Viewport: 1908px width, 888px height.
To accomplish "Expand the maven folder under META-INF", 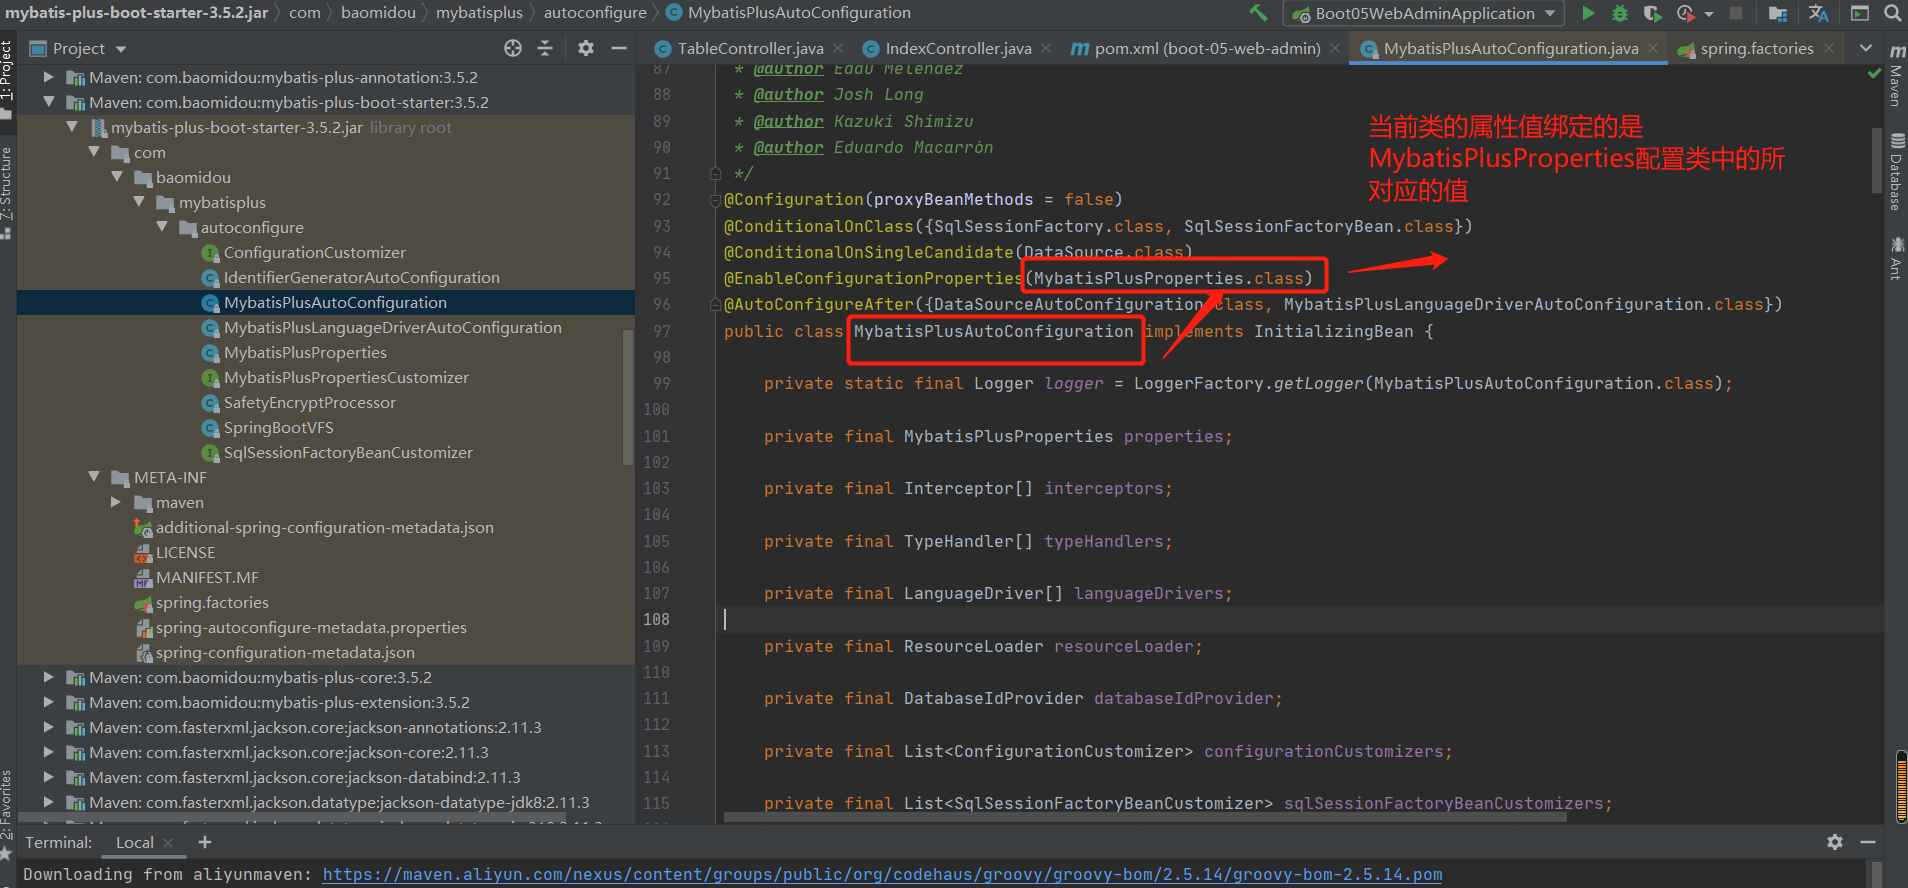I will tap(116, 502).
